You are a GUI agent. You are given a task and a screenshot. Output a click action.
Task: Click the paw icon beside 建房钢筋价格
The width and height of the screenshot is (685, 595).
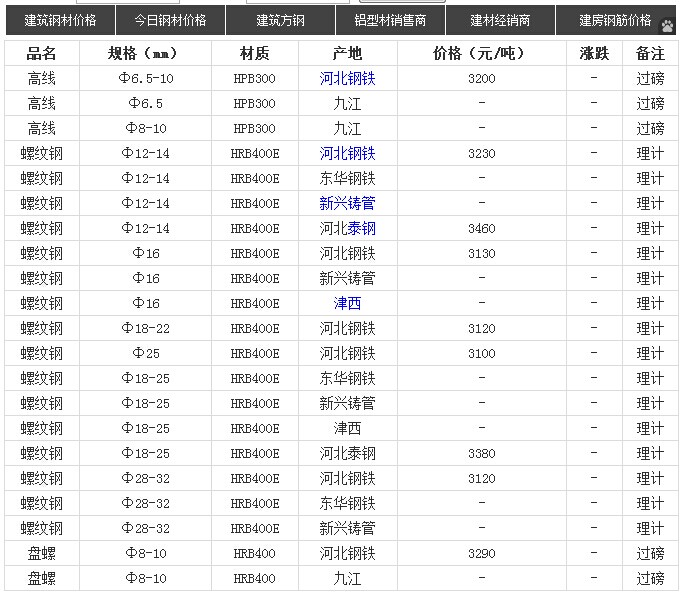click(x=667, y=26)
